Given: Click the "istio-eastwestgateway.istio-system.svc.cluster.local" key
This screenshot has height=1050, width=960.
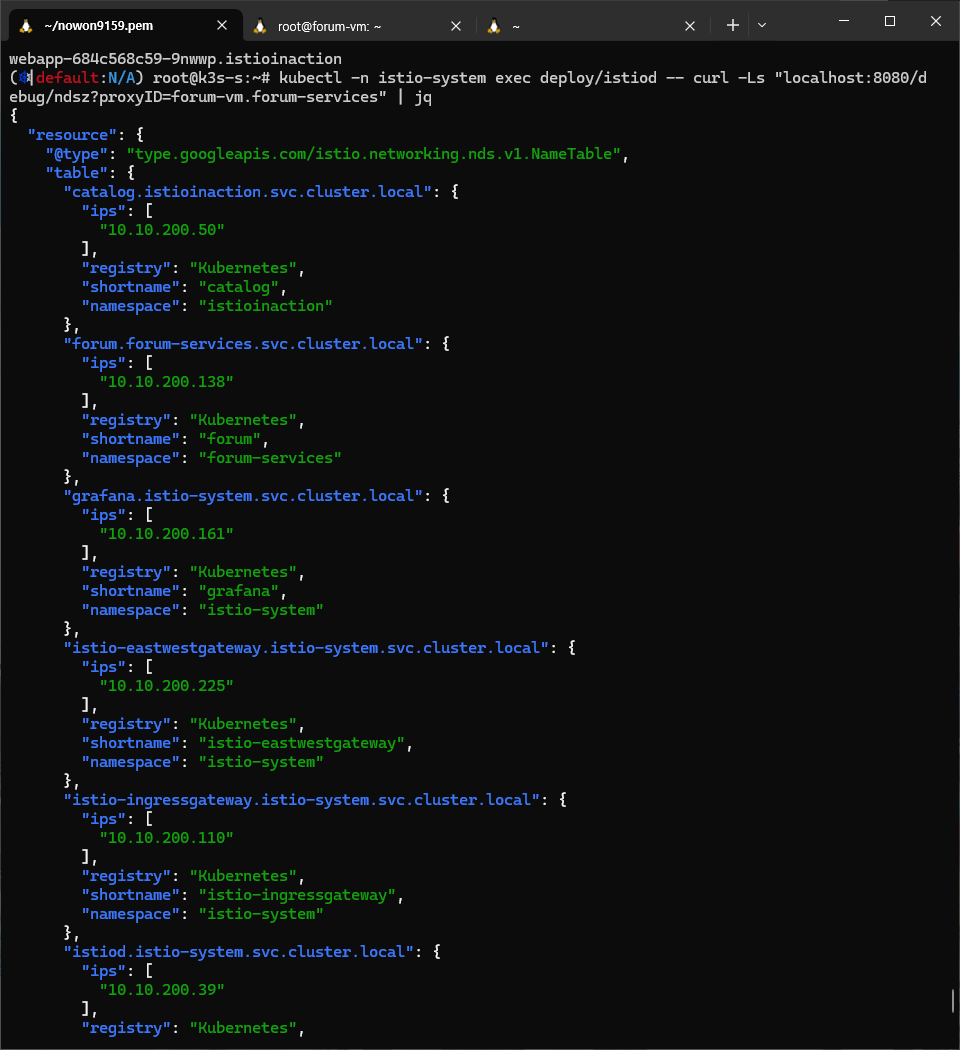Looking at the screenshot, I should coord(306,648).
